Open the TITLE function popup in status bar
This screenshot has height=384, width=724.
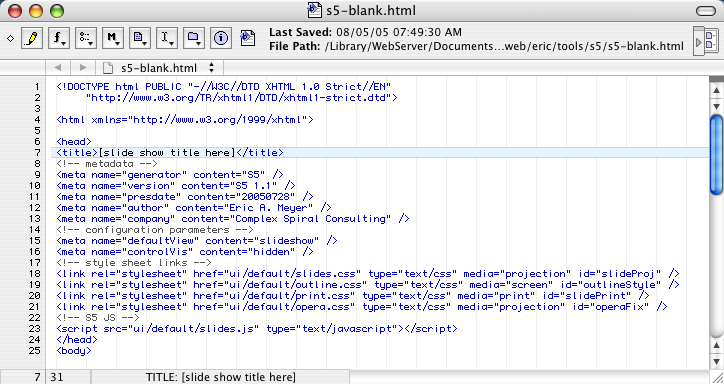coord(220,377)
